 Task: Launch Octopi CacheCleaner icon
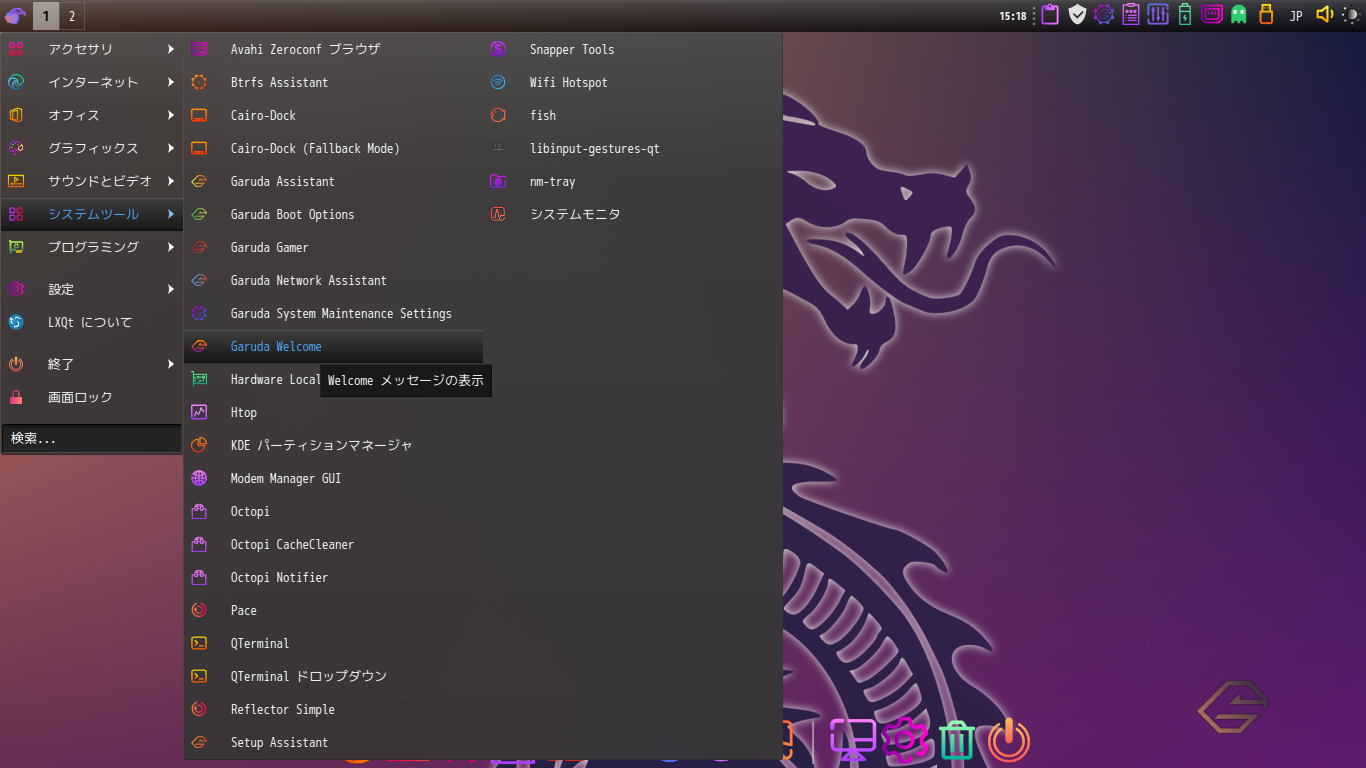(x=199, y=544)
